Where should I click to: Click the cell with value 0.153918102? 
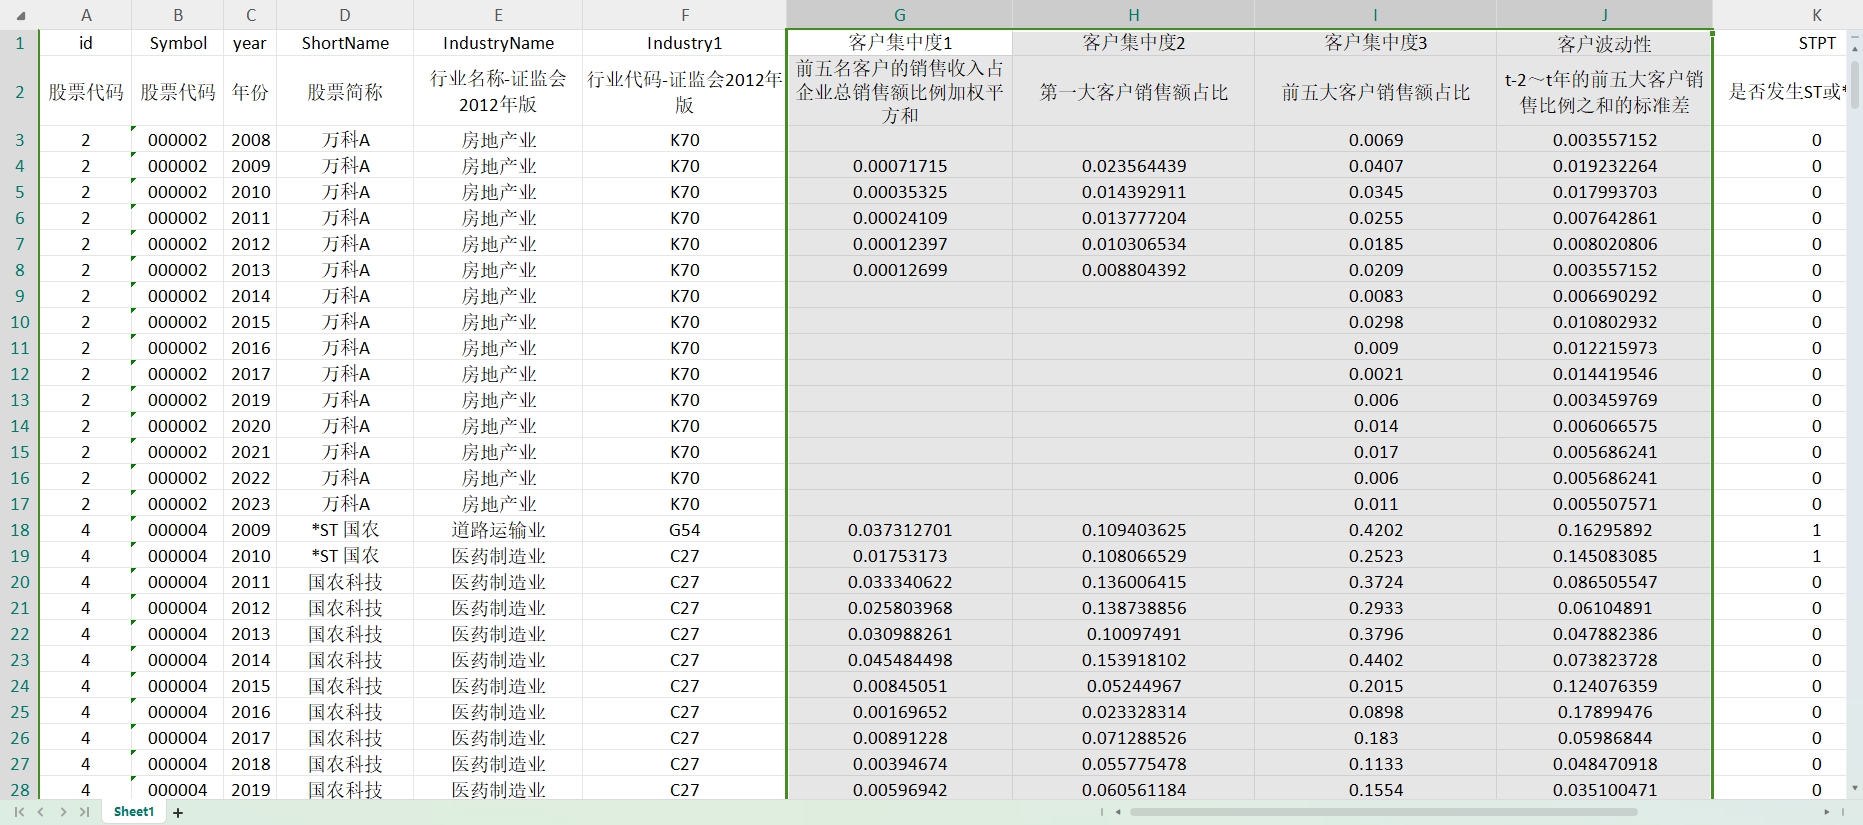(1134, 660)
